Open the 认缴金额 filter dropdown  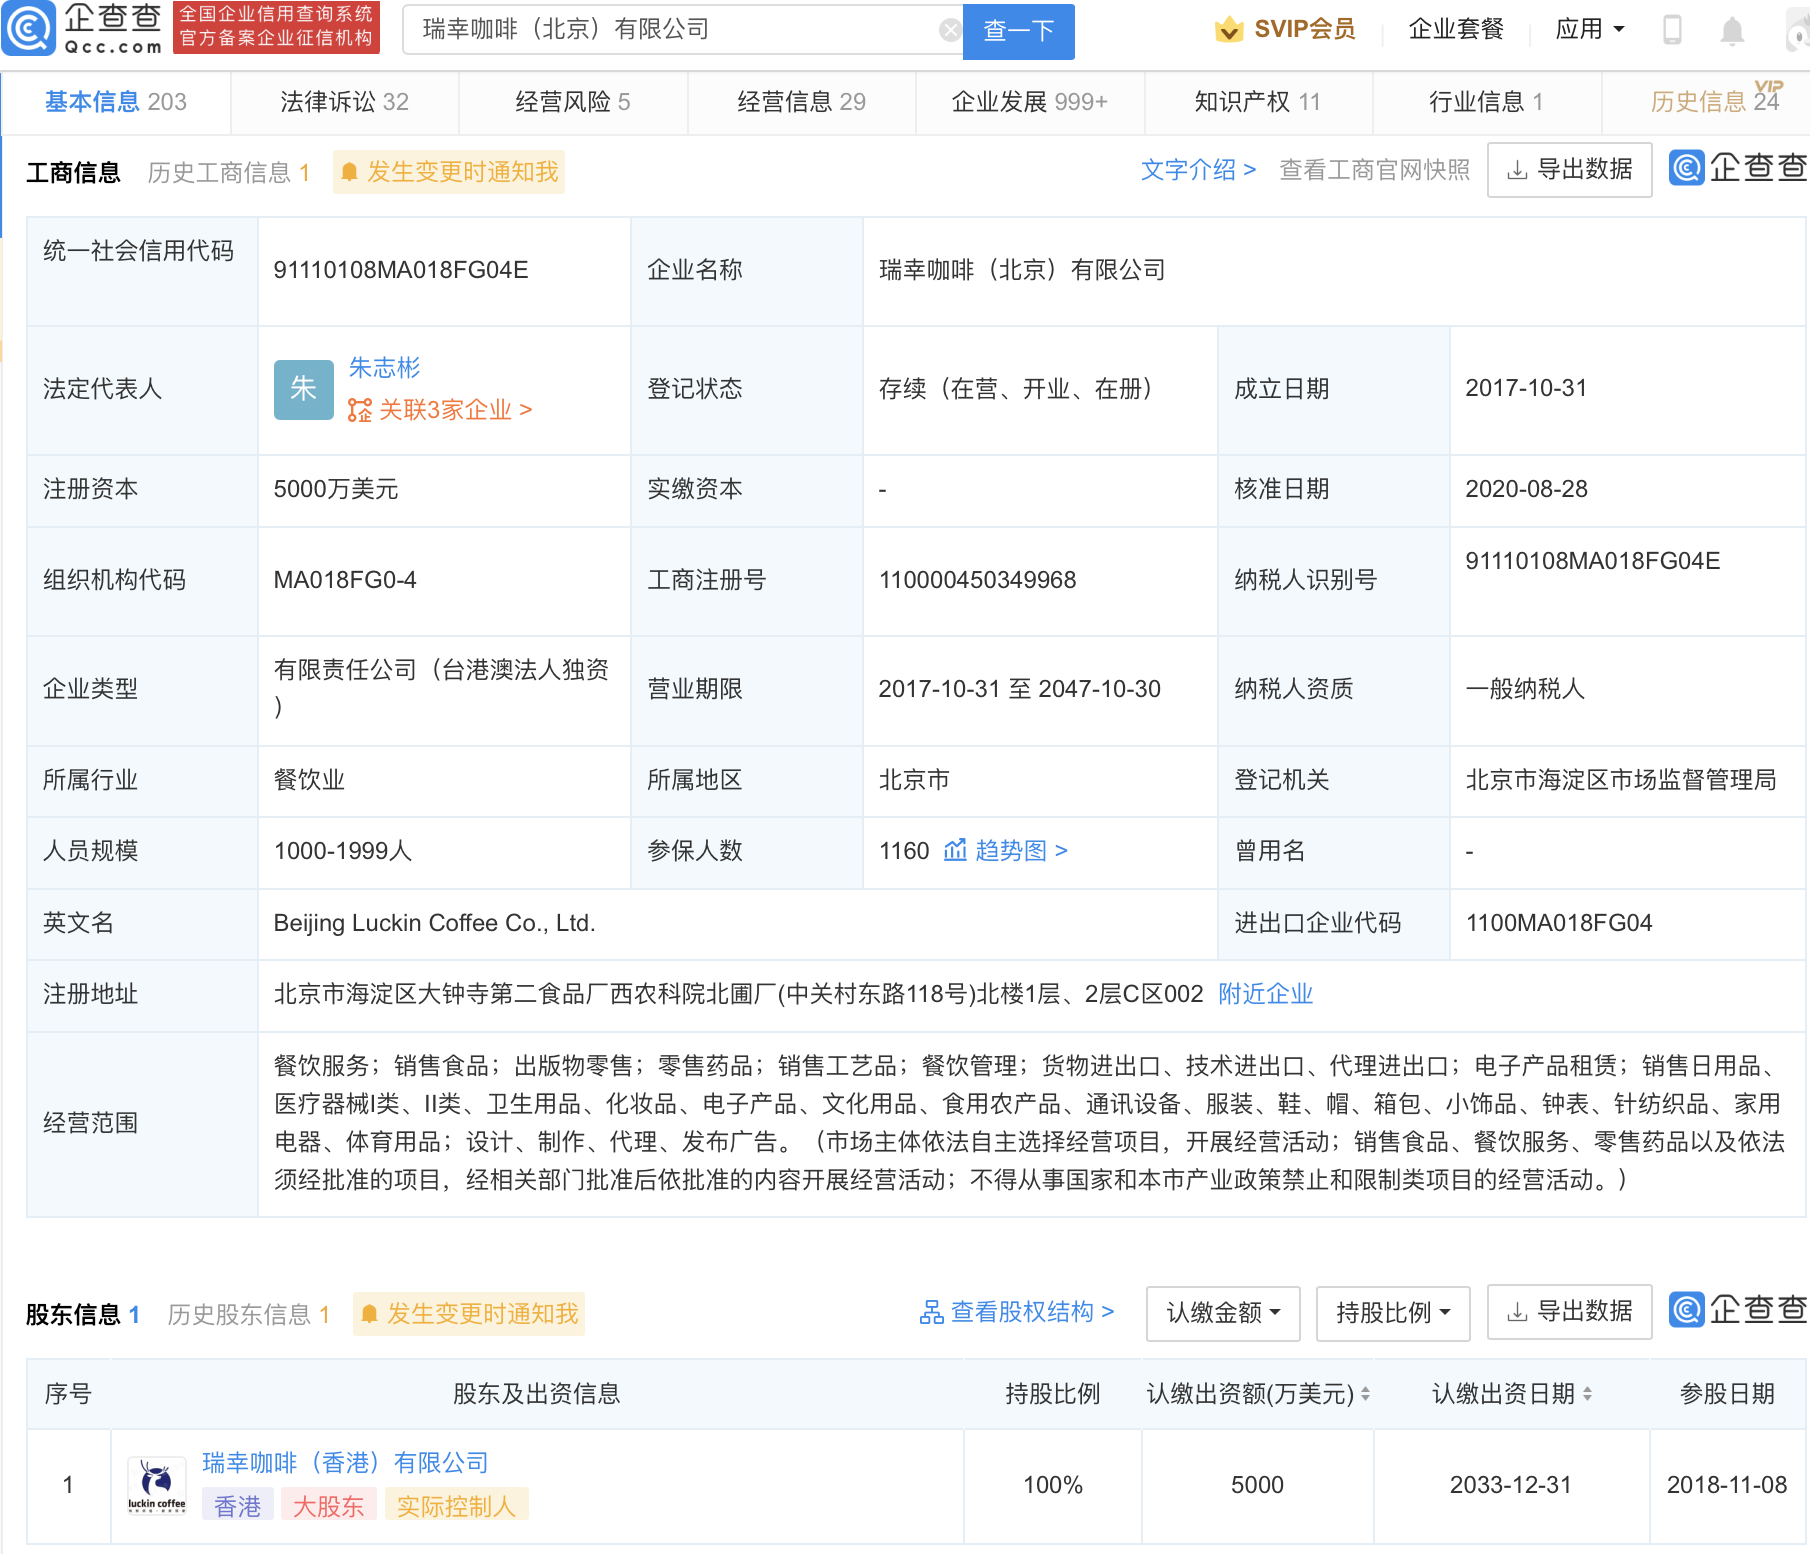pos(1222,1313)
